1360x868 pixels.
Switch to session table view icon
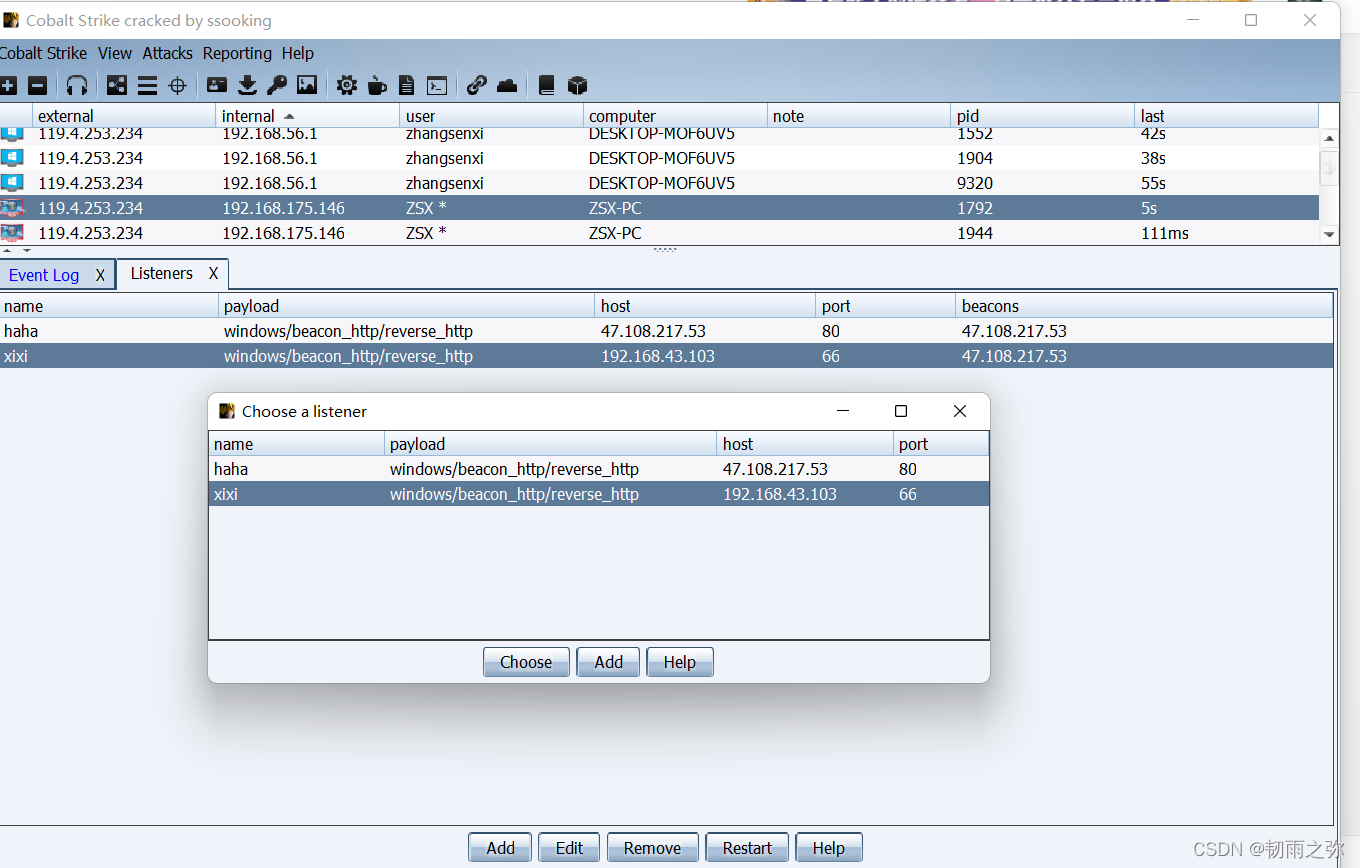(x=147, y=86)
